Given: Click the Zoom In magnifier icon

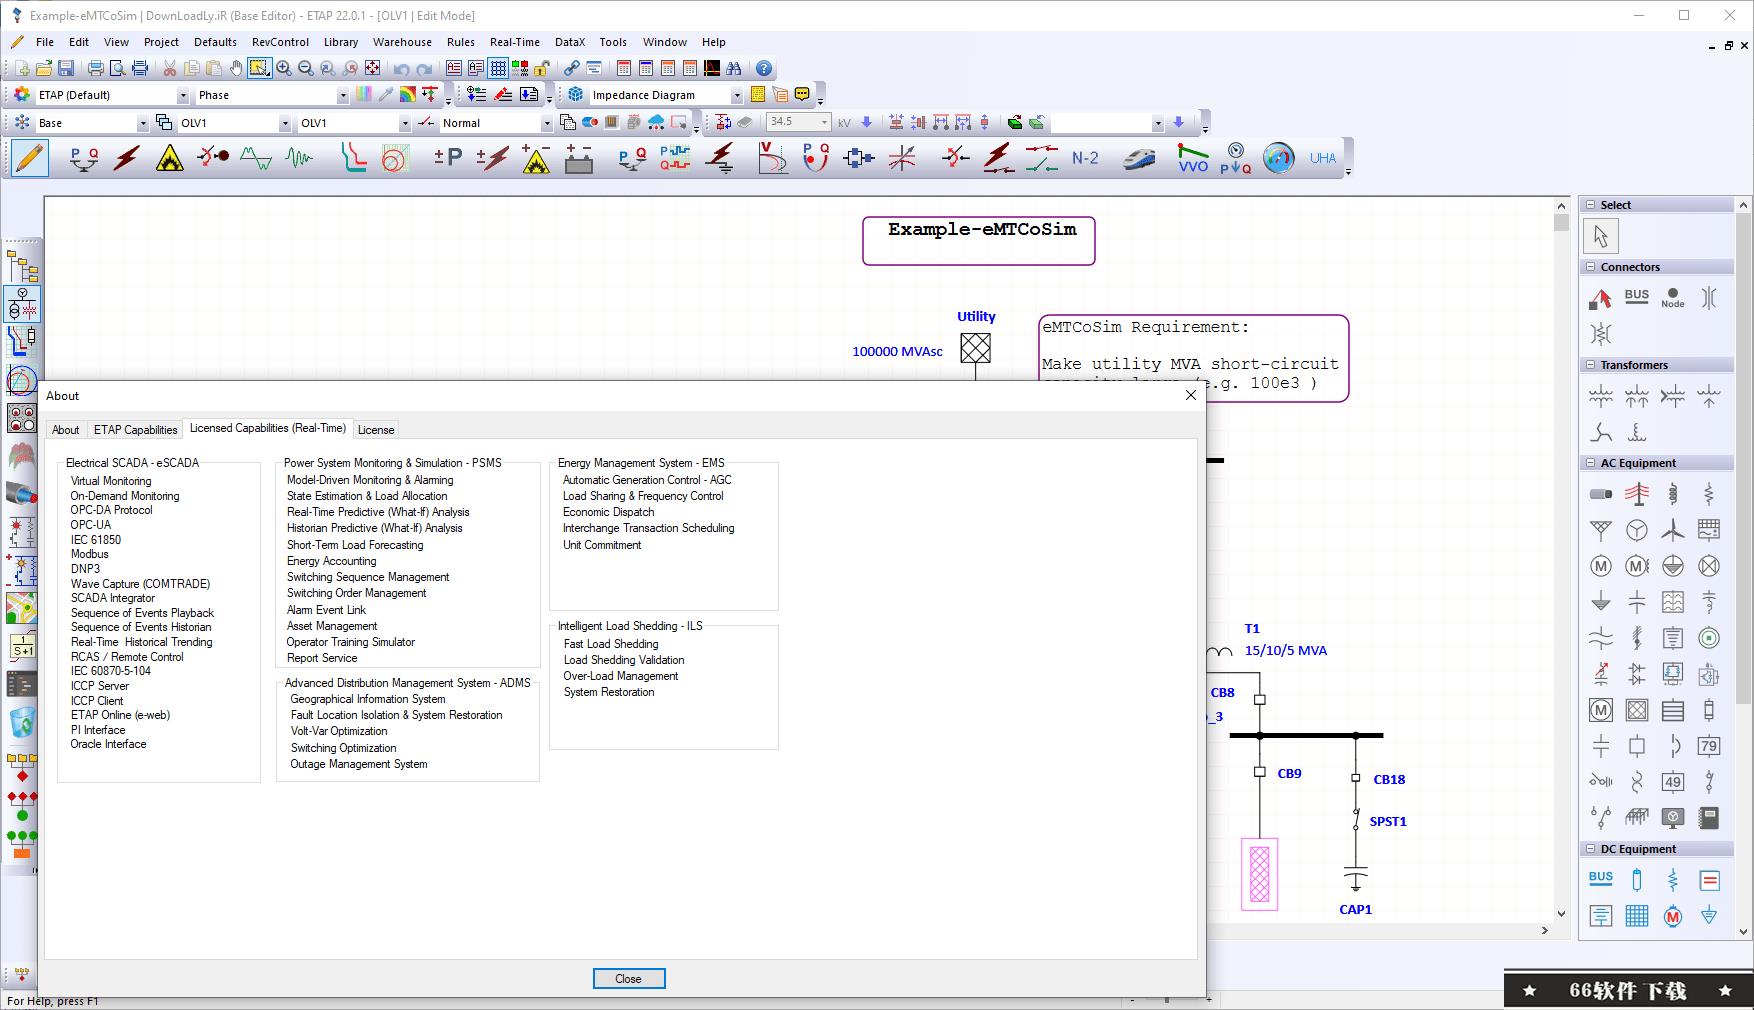Looking at the screenshot, I should [x=284, y=68].
